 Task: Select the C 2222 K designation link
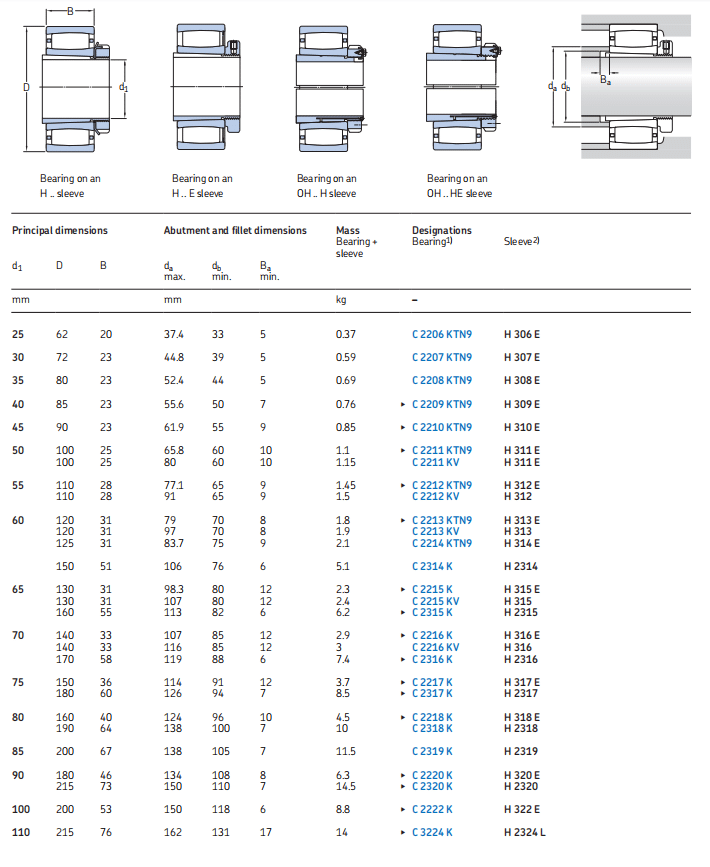click(x=432, y=809)
